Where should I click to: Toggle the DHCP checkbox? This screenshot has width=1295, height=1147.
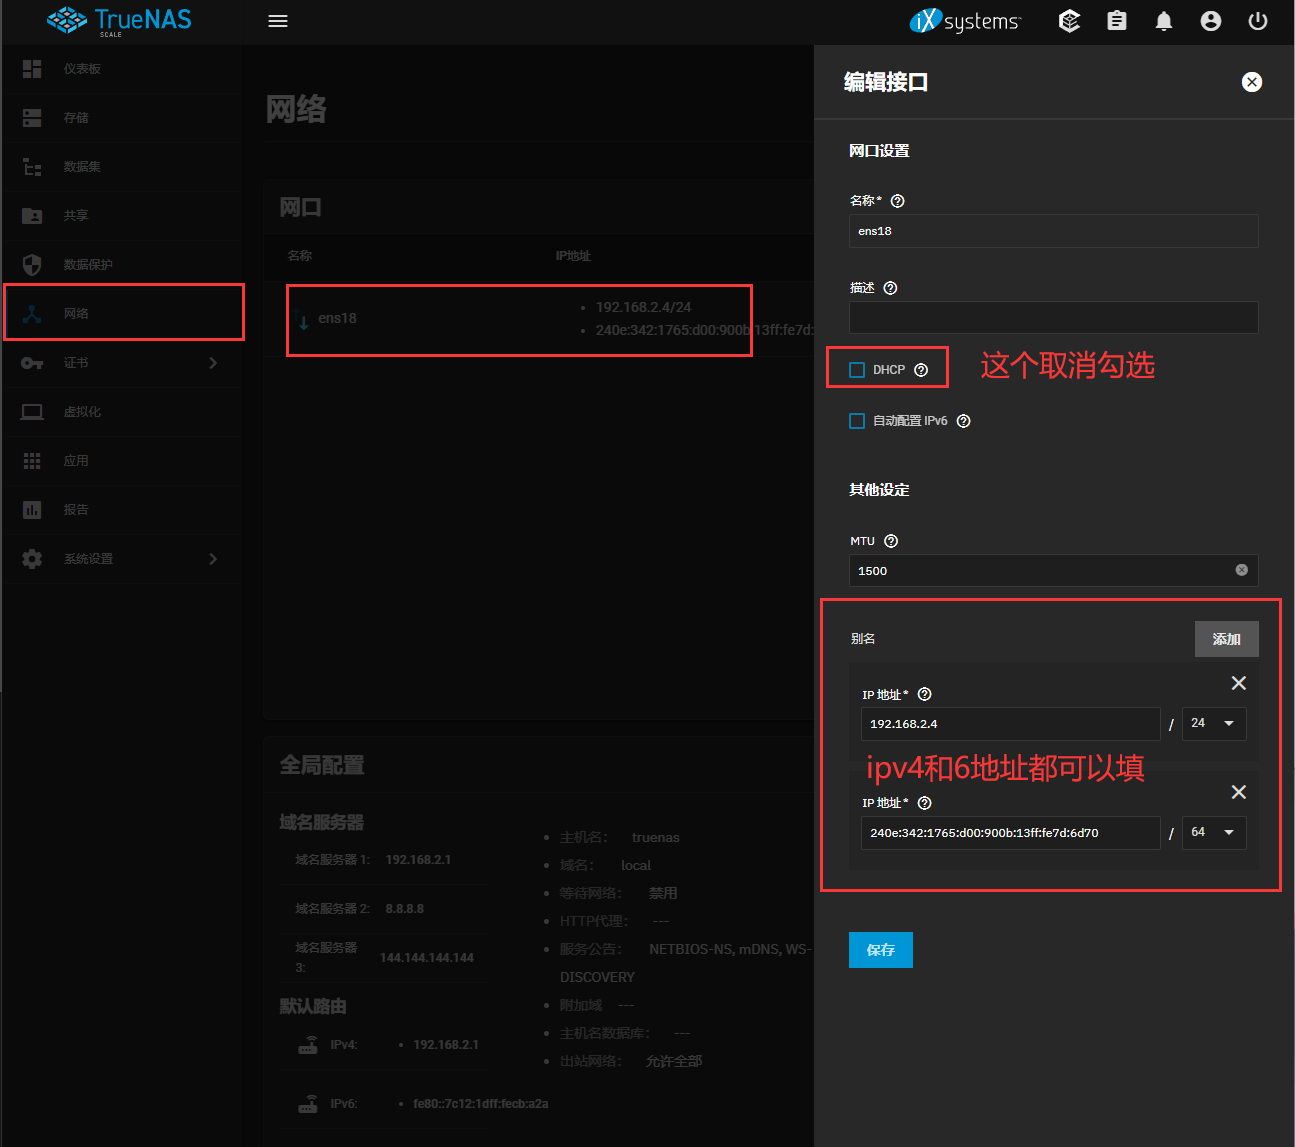857,370
